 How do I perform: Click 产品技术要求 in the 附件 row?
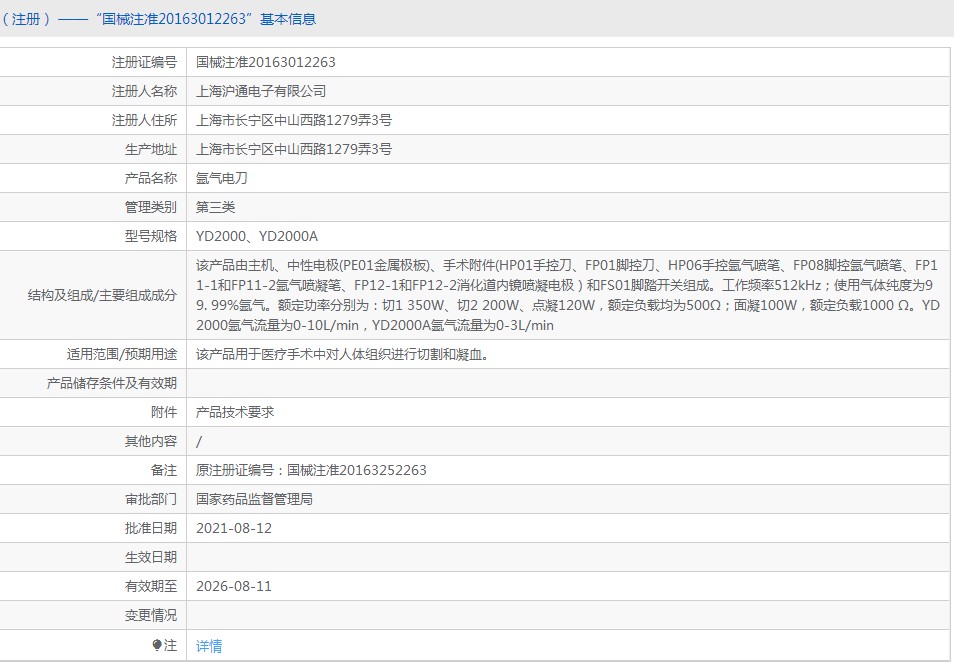coord(235,412)
